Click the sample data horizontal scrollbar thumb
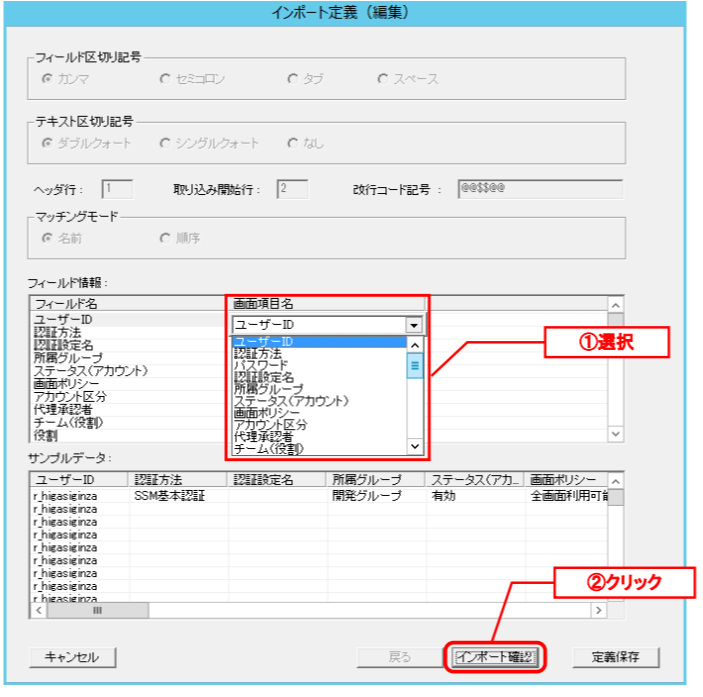Image resolution: width=703 pixels, height=697 pixels. click(98, 610)
